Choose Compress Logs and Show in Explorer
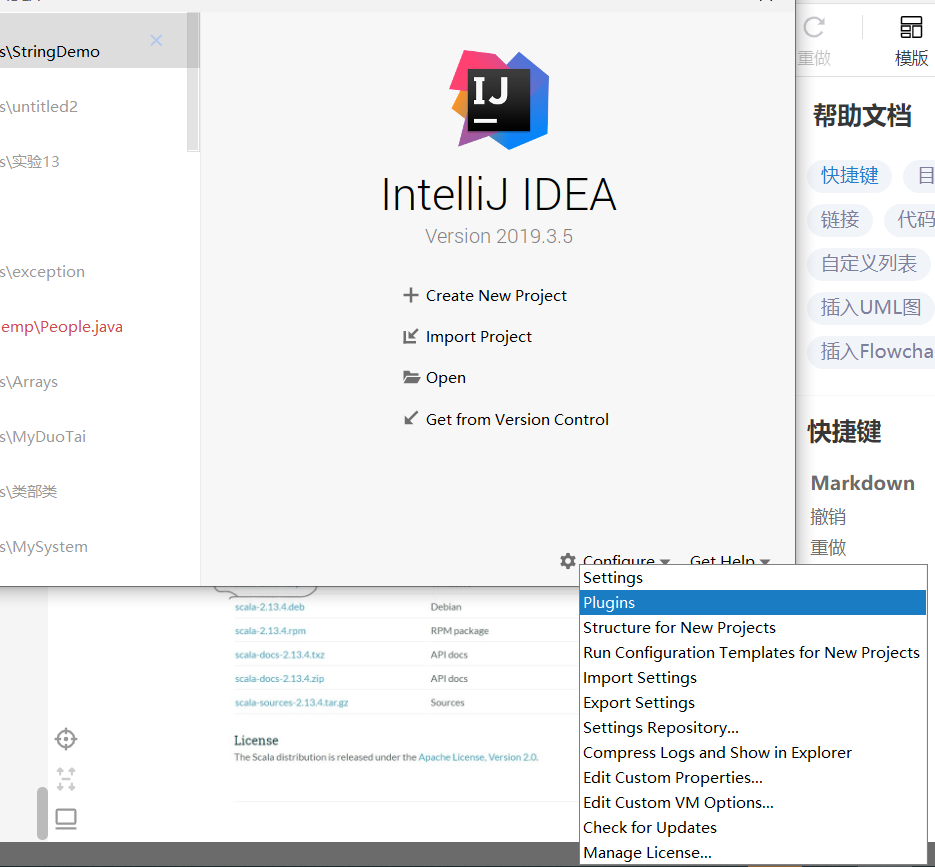The height and width of the screenshot is (867, 935). [753, 753]
